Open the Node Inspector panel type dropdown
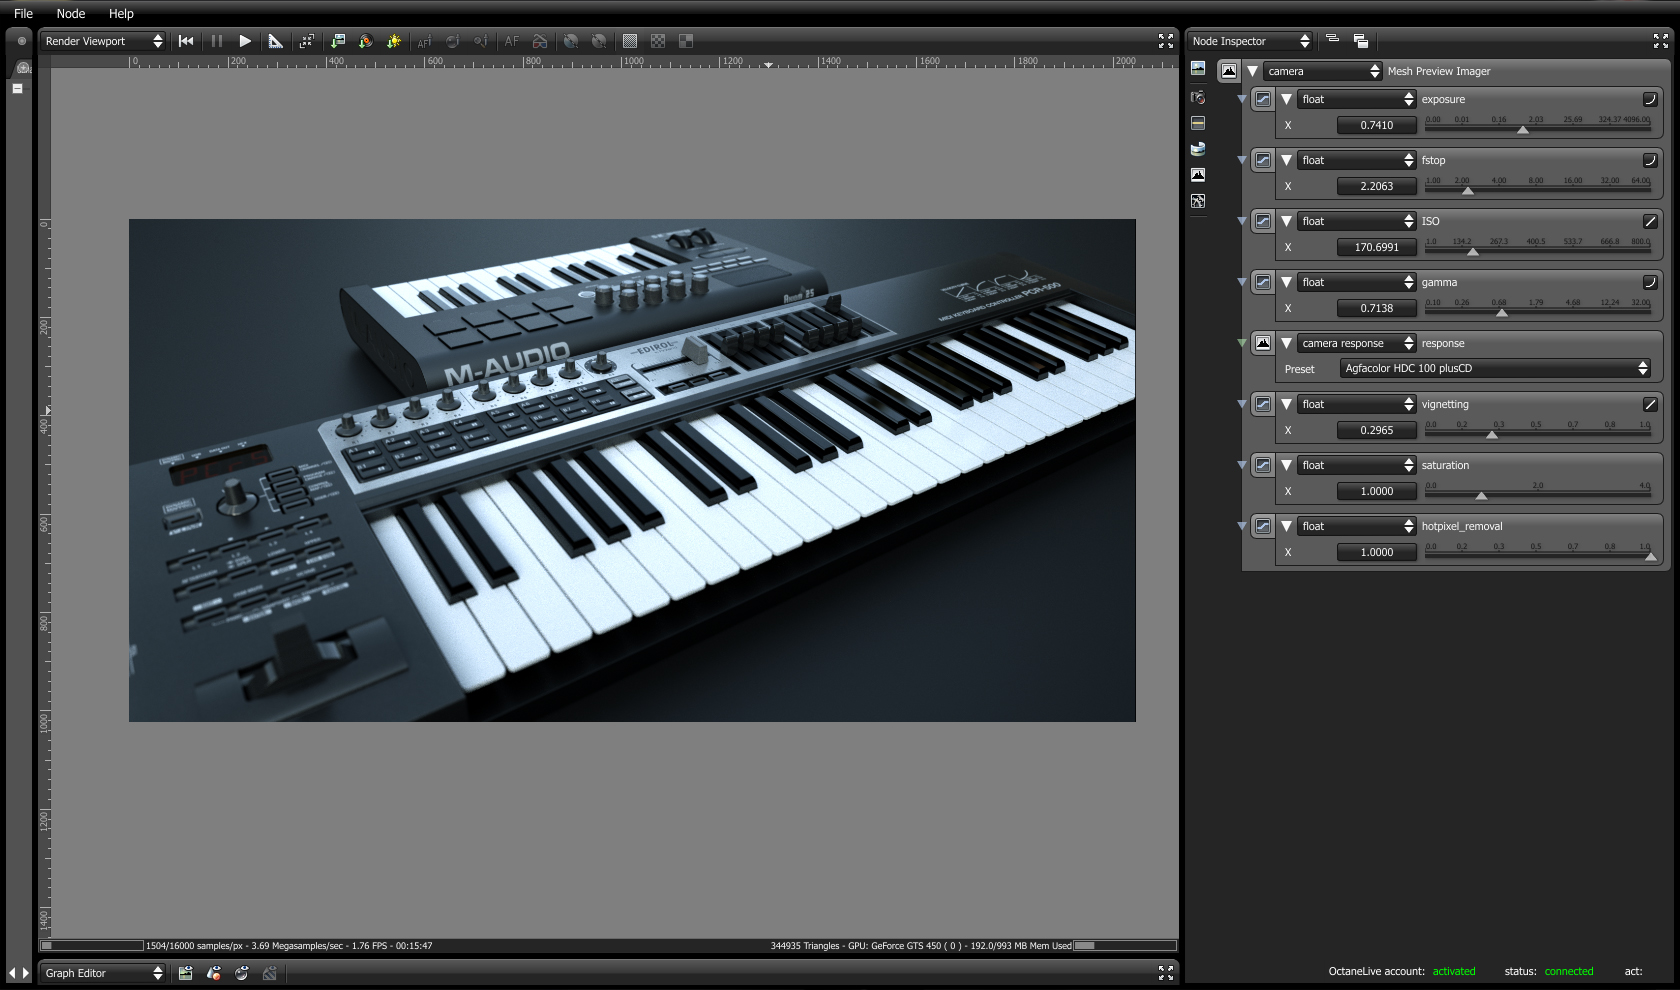Screen dimensions: 1680x990 (1250, 41)
